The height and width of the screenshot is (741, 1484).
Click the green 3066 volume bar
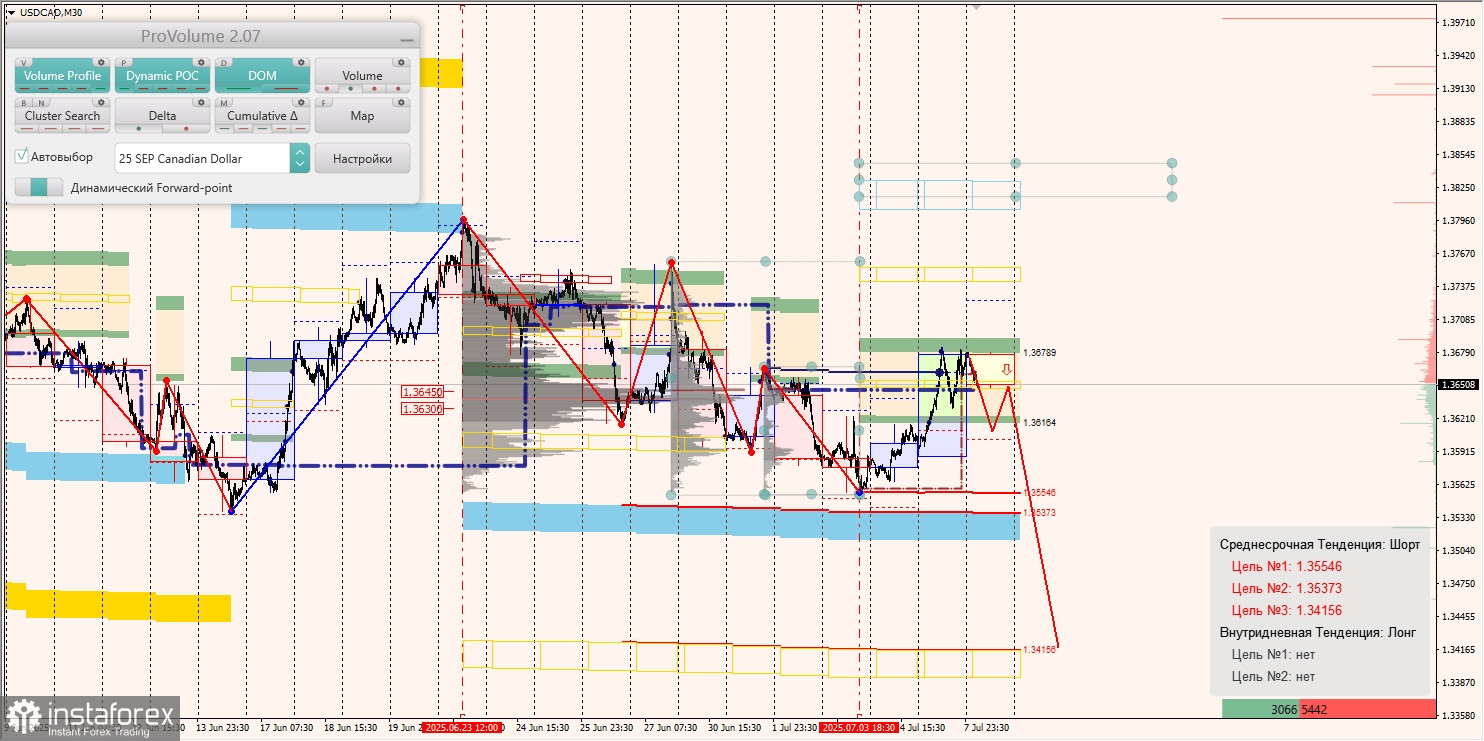[x=1262, y=709]
